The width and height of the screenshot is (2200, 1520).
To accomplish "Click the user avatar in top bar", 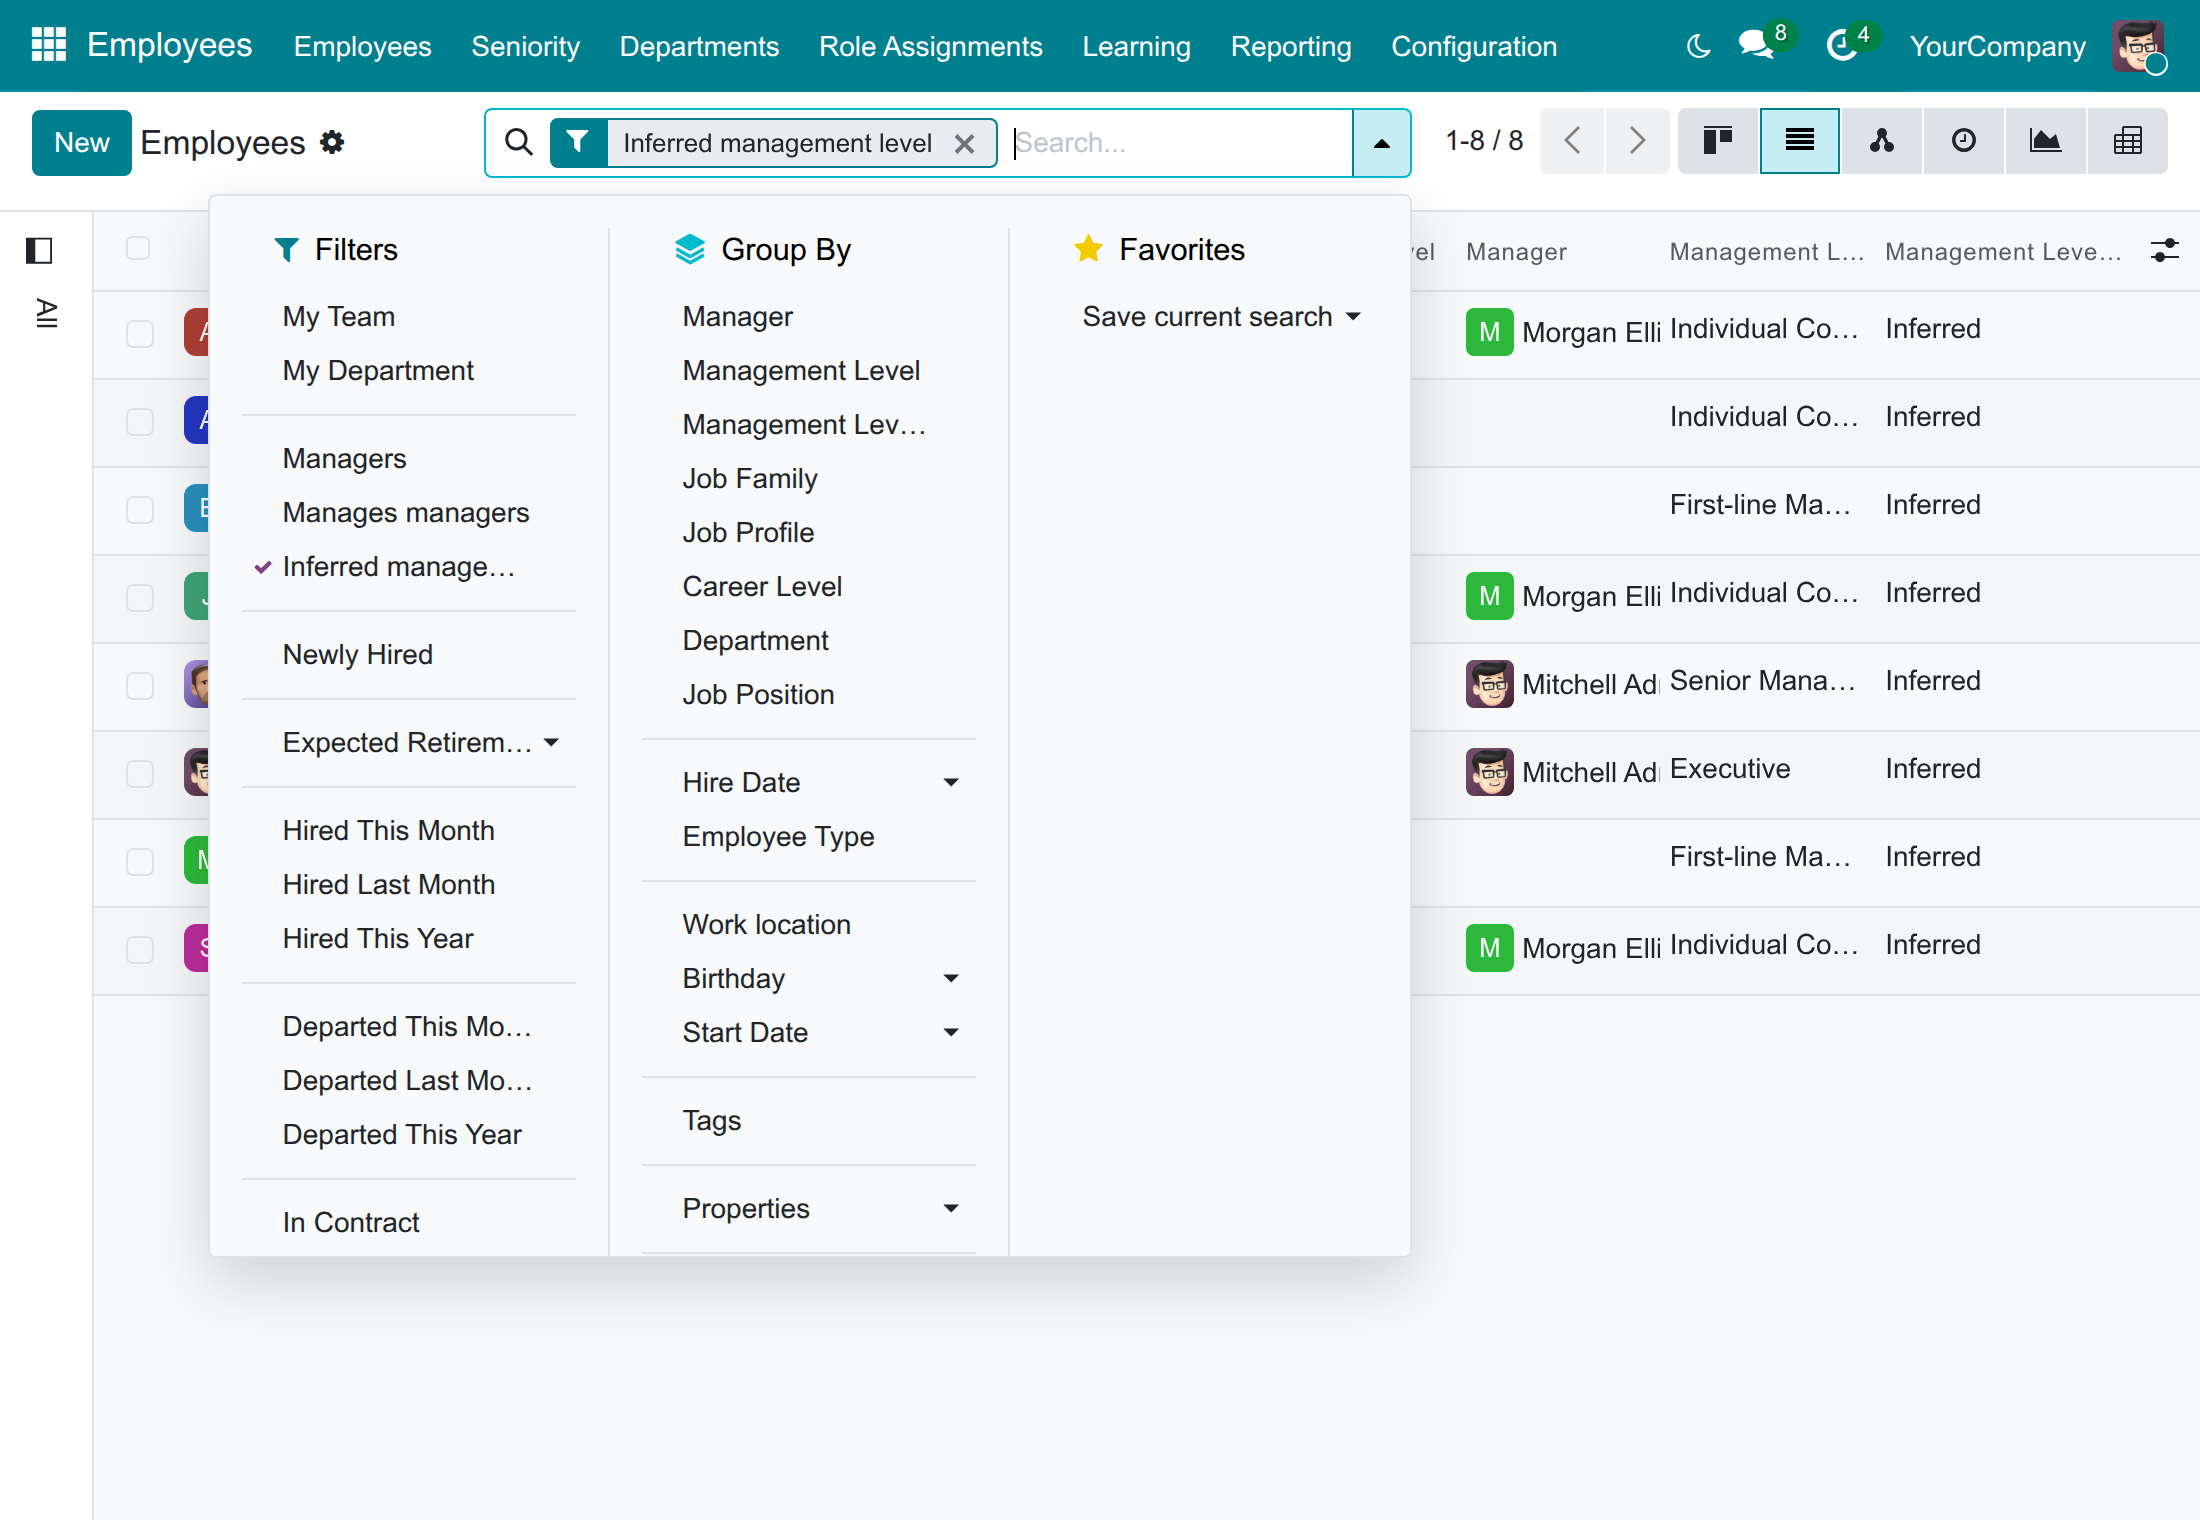I will tap(2138, 46).
